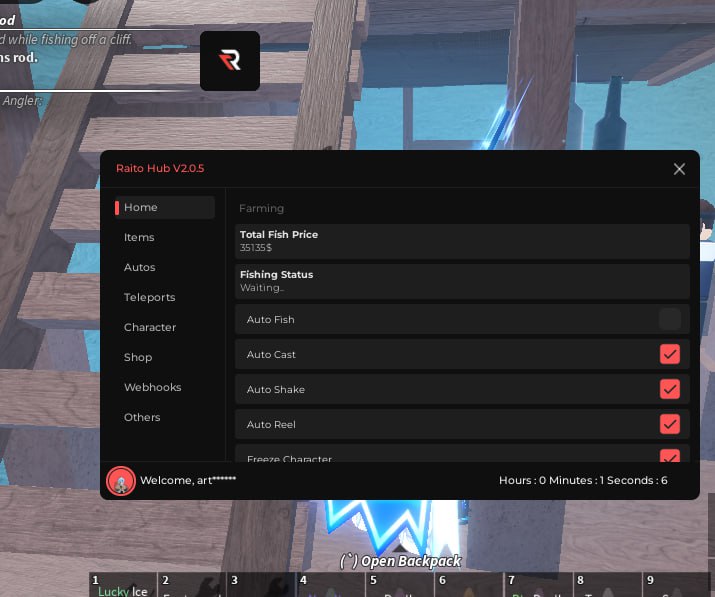Select hotbar slot 6
The width and height of the screenshot is (715, 597).
coord(469,585)
